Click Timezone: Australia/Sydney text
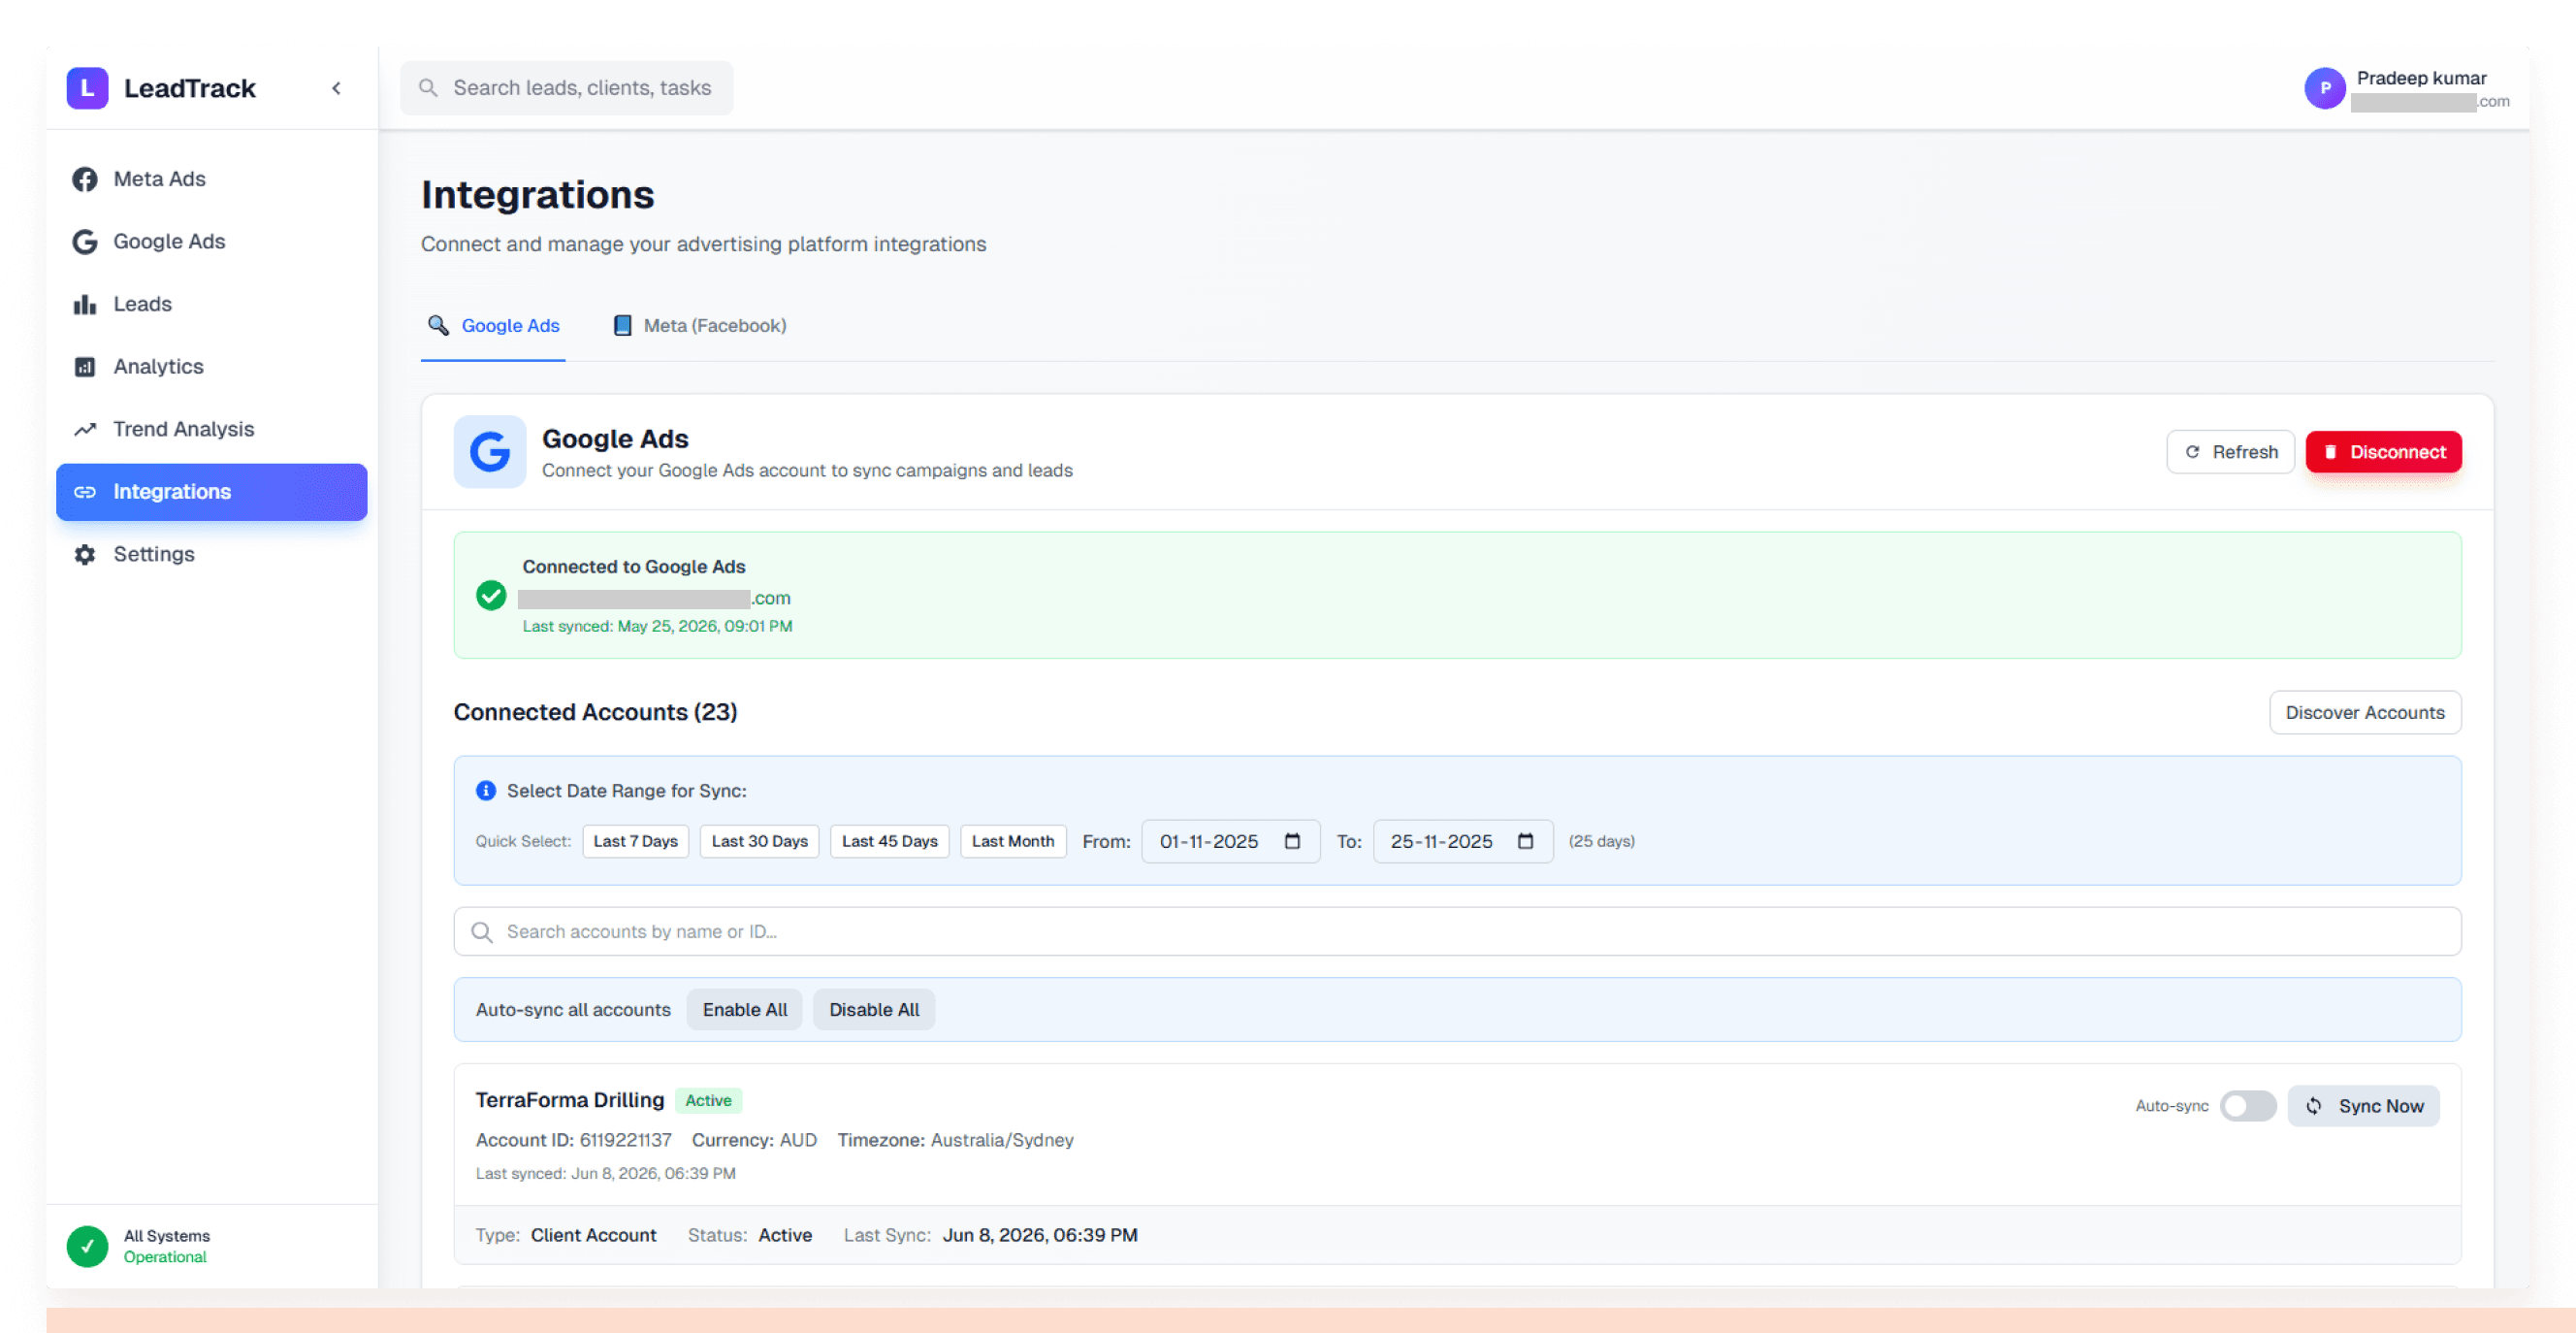Image resolution: width=2576 pixels, height=1333 pixels. [955, 1141]
